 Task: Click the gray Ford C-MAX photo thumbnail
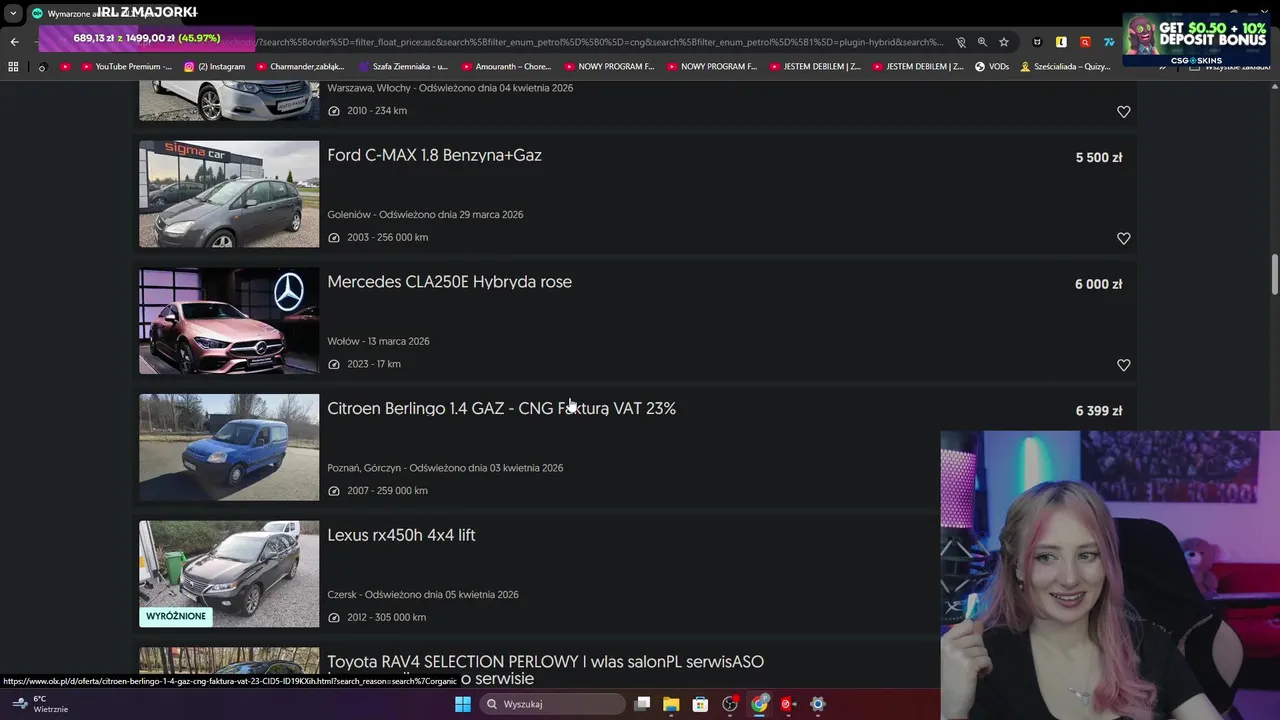[229, 194]
